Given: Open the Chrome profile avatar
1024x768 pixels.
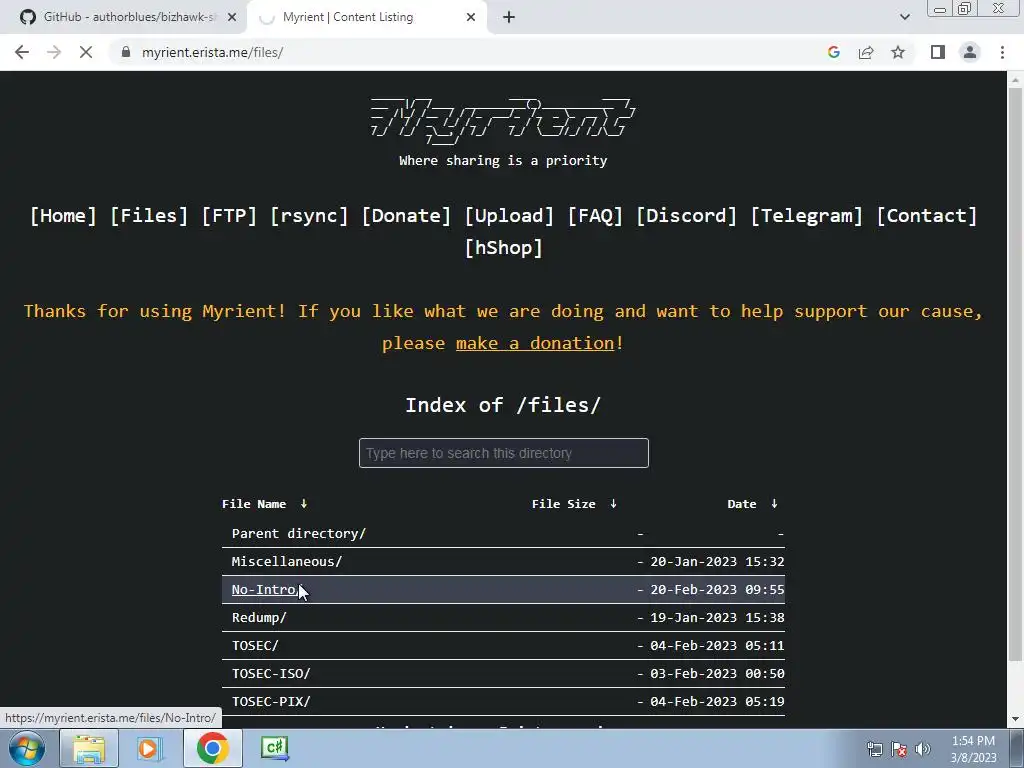Looking at the screenshot, I should click(970, 52).
